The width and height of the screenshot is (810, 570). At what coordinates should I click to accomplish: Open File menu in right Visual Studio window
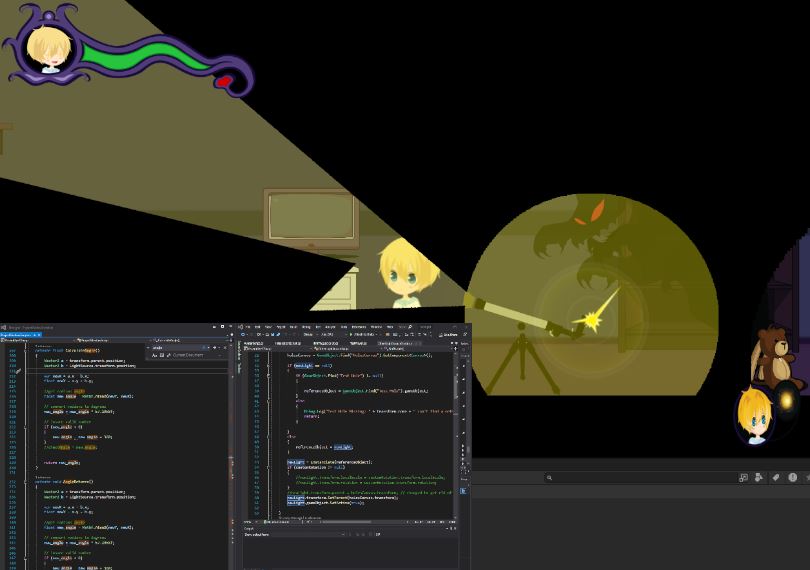248,327
